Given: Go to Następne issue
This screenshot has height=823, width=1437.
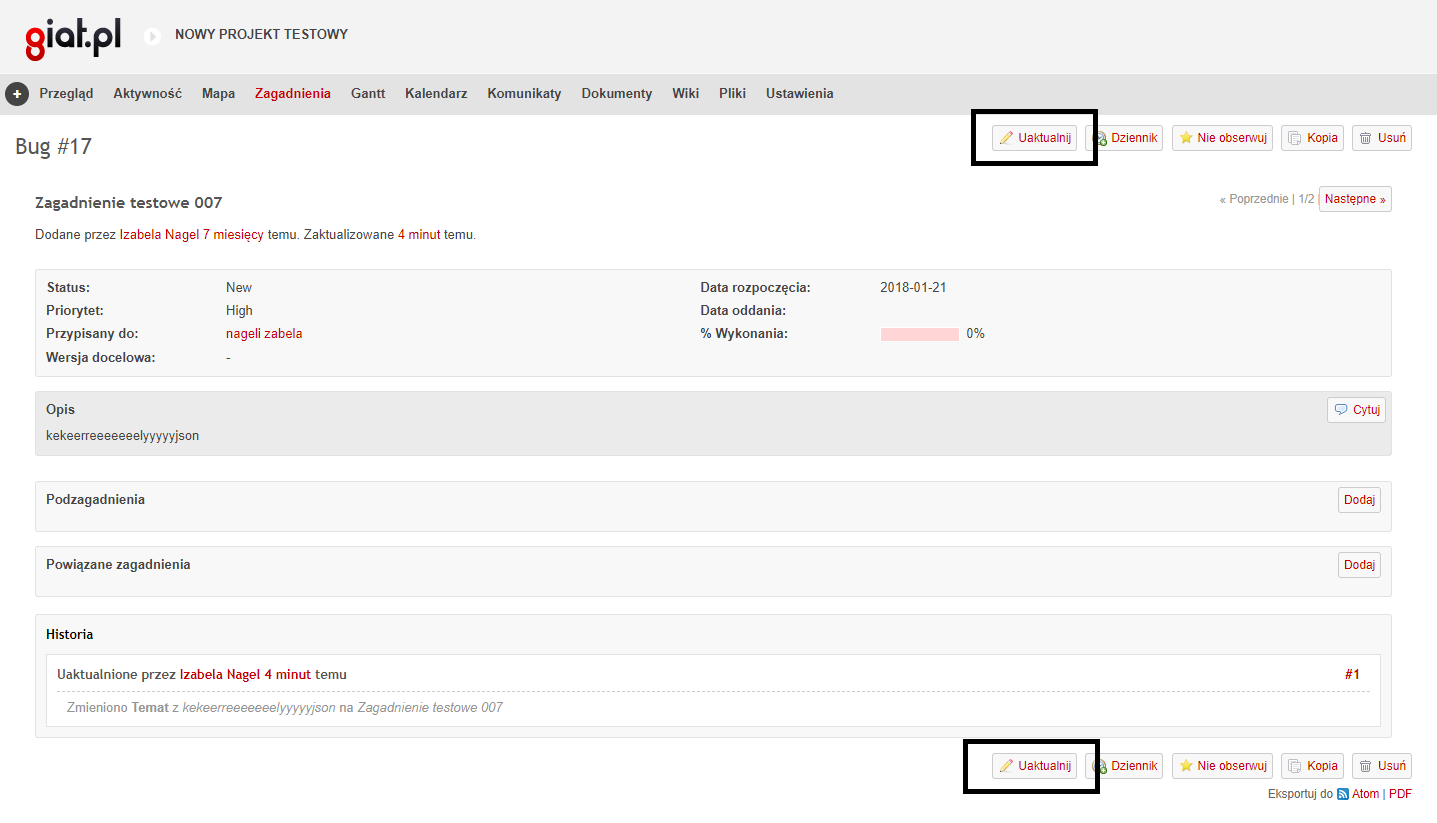Looking at the screenshot, I should point(1355,199).
